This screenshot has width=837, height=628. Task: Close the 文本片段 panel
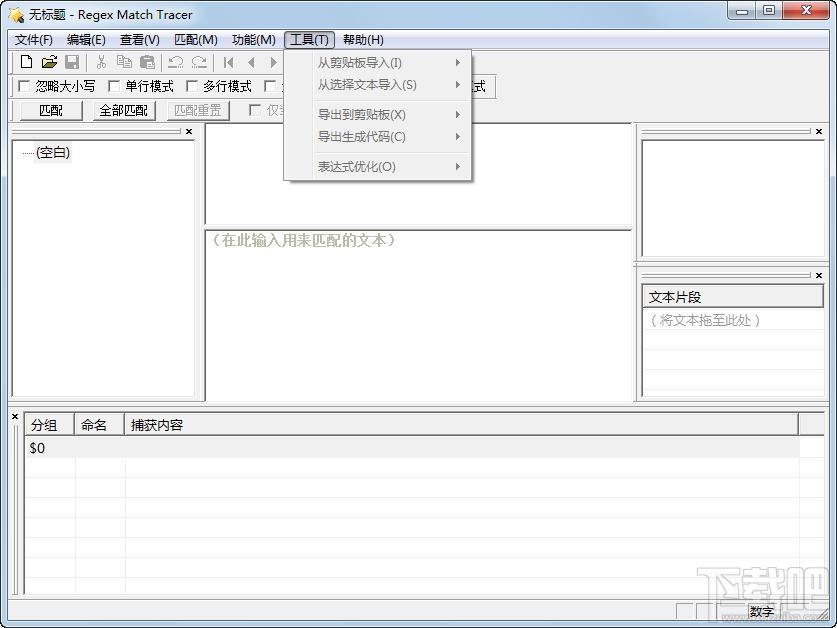[x=819, y=276]
